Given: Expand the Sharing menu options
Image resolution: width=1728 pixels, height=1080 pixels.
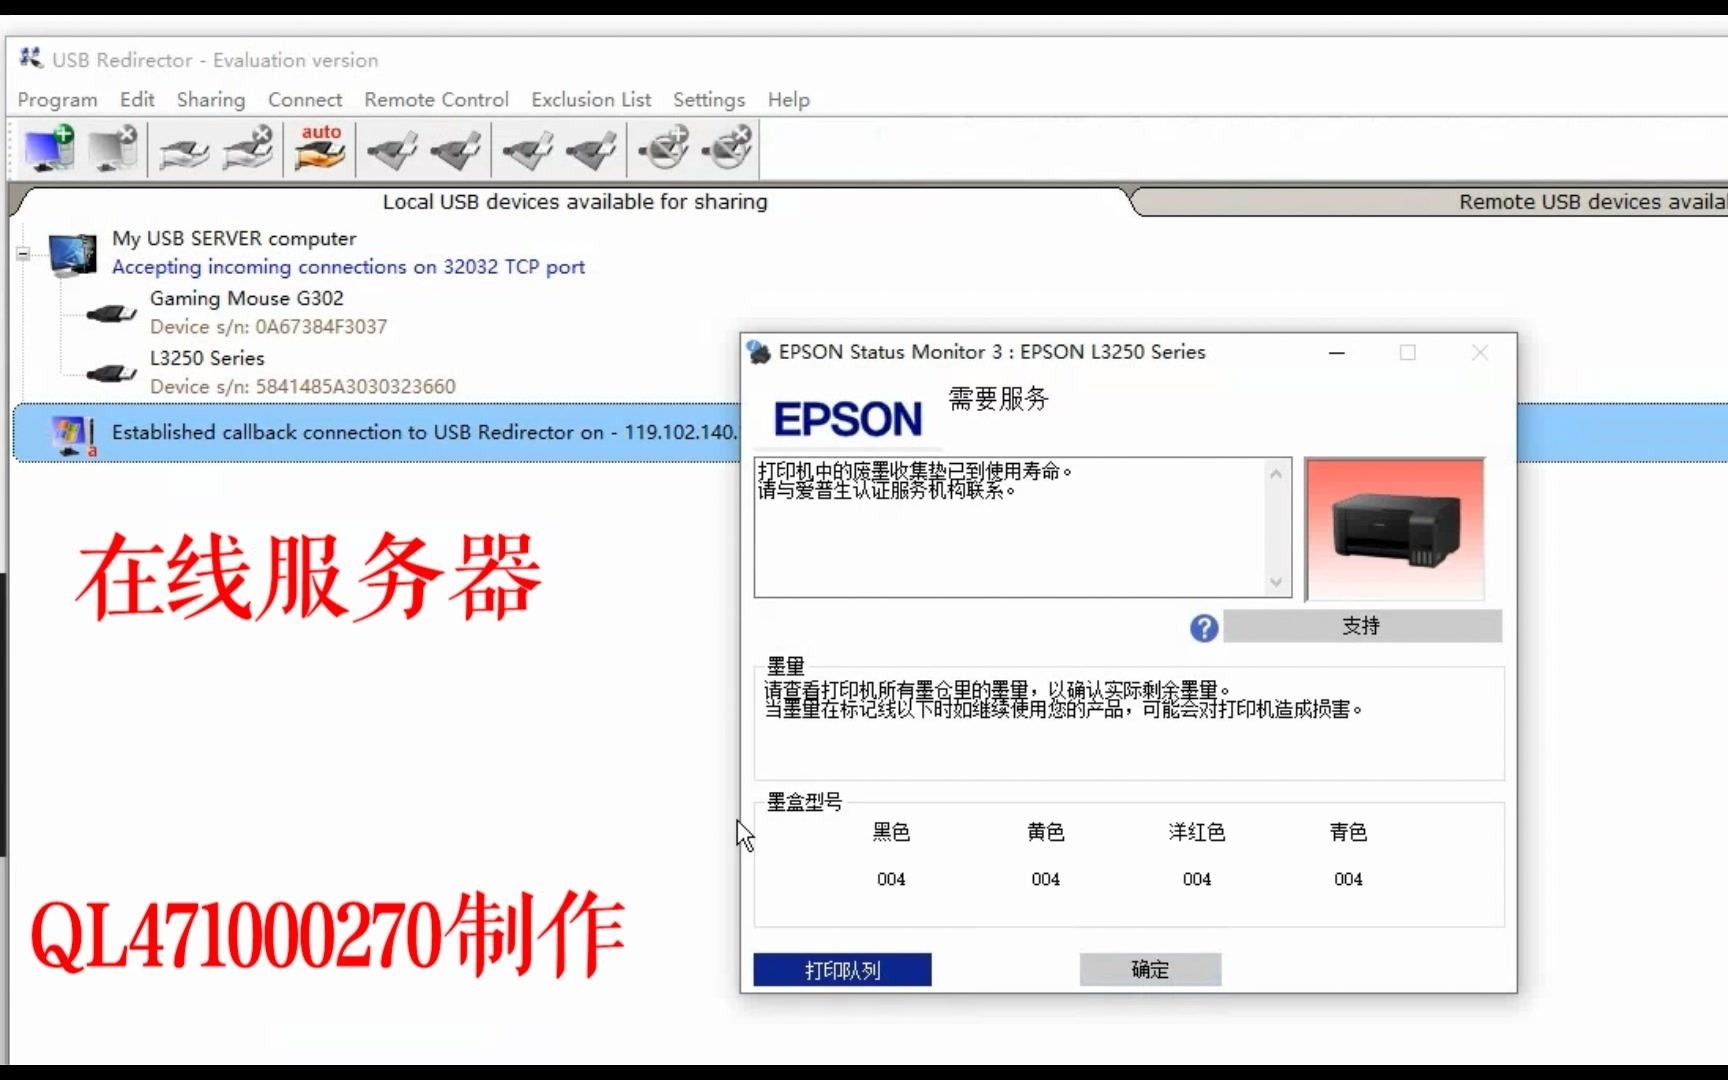Looking at the screenshot, I should pyautogui.click(x=210, y=100).
